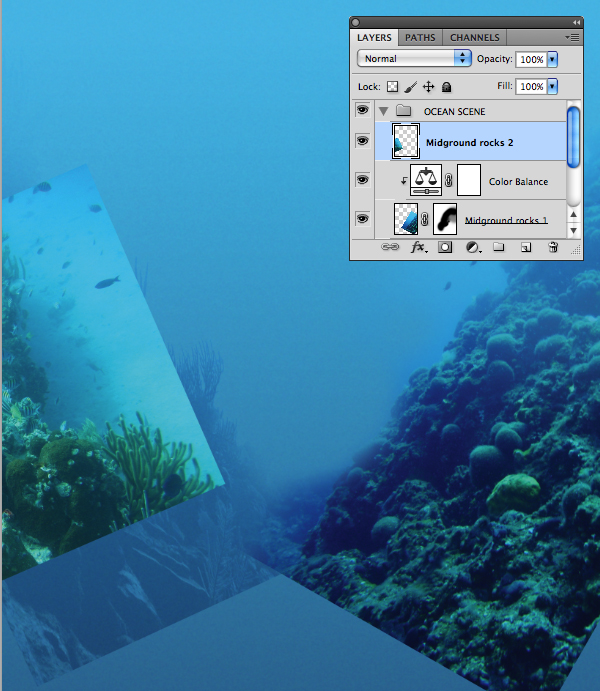This screenshot has height=691, width=600.
Task: Switch to the CHANNELS tab
Action: pos(474,38)
